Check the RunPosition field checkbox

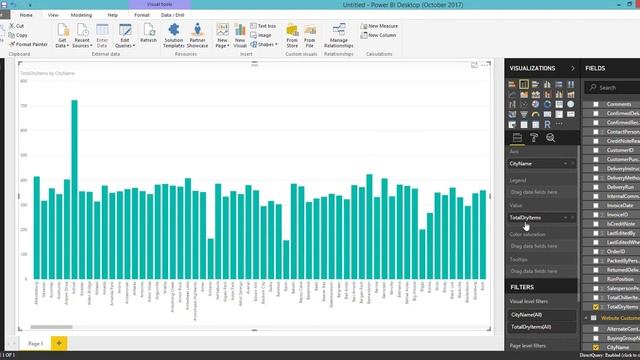596,279
